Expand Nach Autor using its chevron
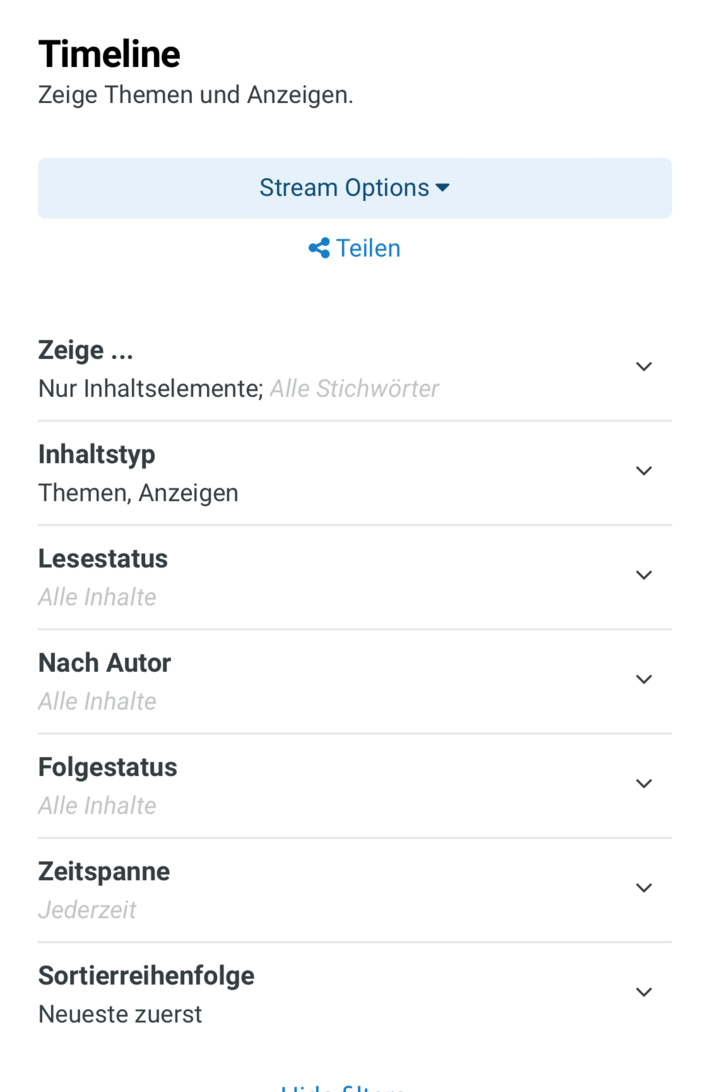 [644, 680]
